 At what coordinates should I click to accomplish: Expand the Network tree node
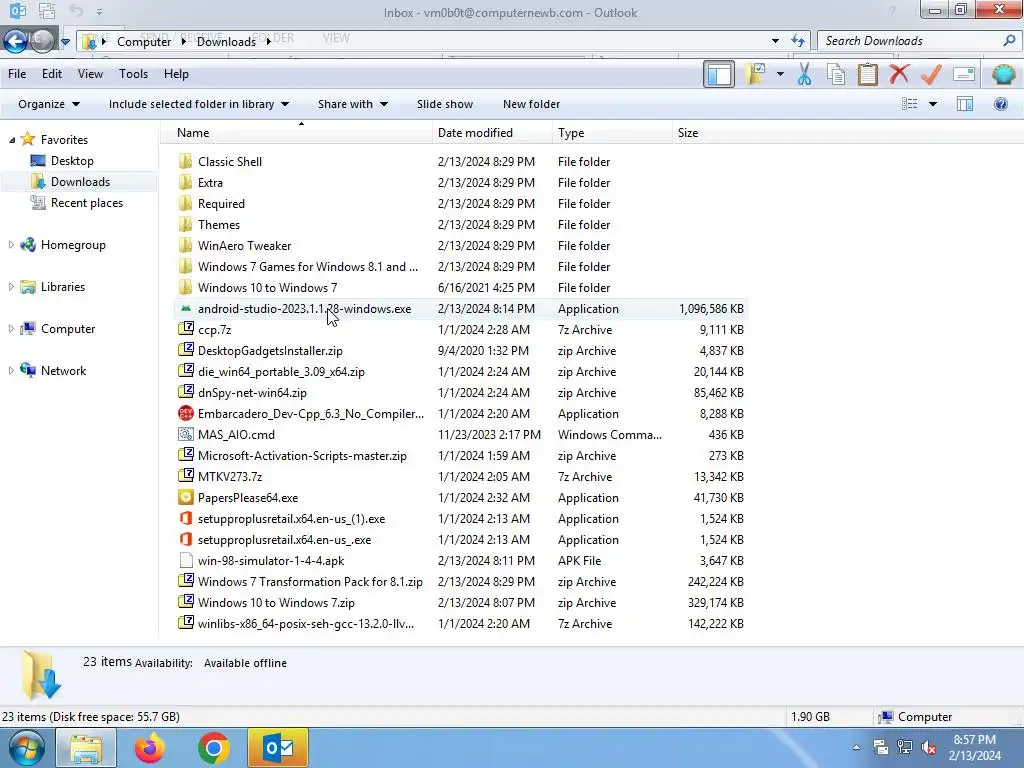(11, 370)
